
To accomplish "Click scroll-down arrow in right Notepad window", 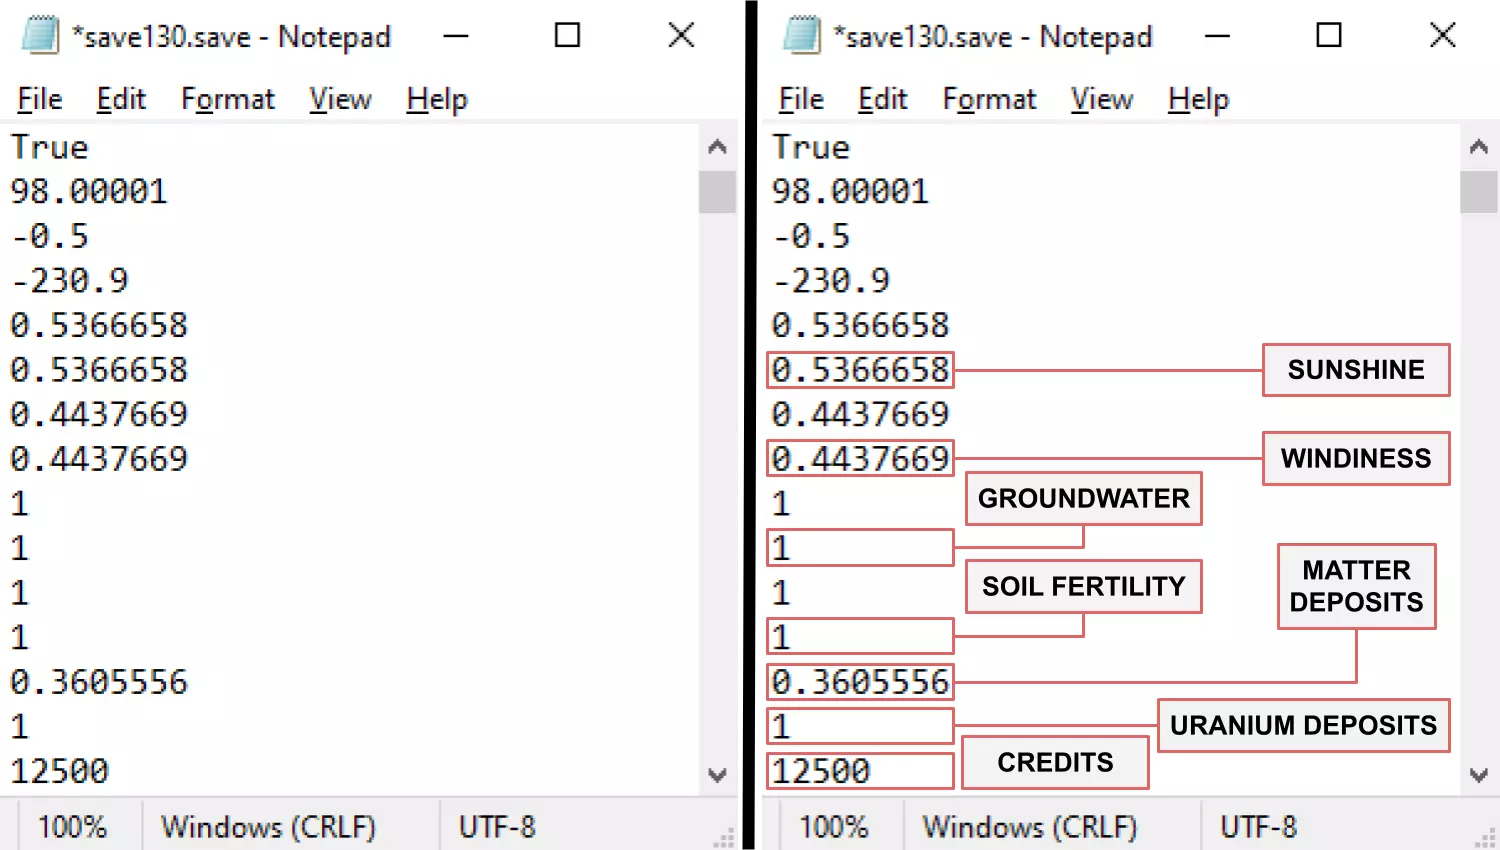I will 1479,775.
